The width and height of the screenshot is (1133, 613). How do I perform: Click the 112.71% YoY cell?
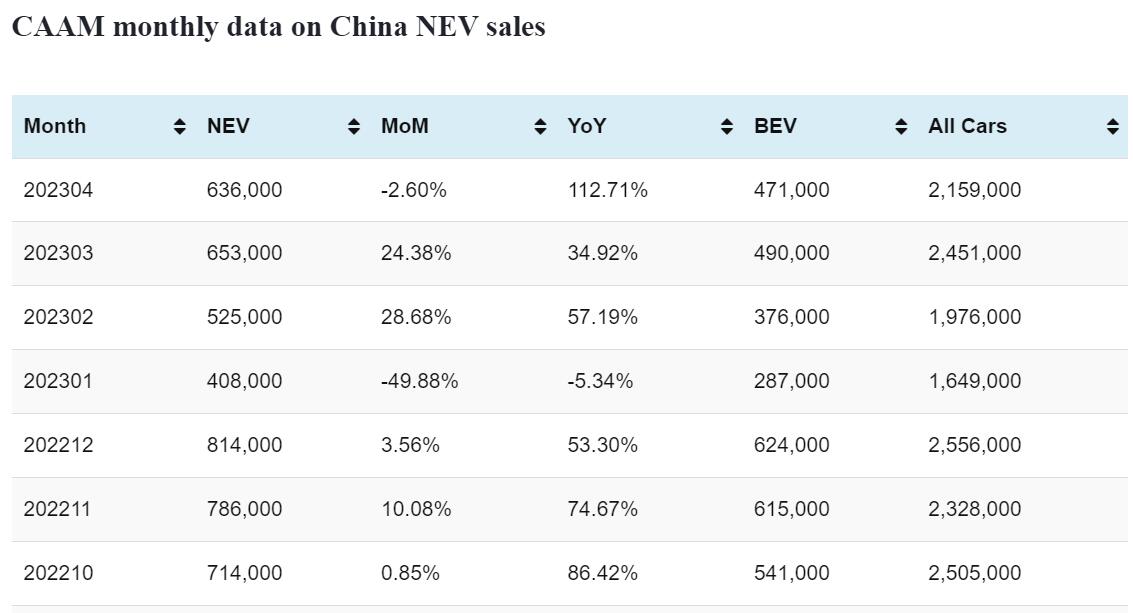[607, 190]
